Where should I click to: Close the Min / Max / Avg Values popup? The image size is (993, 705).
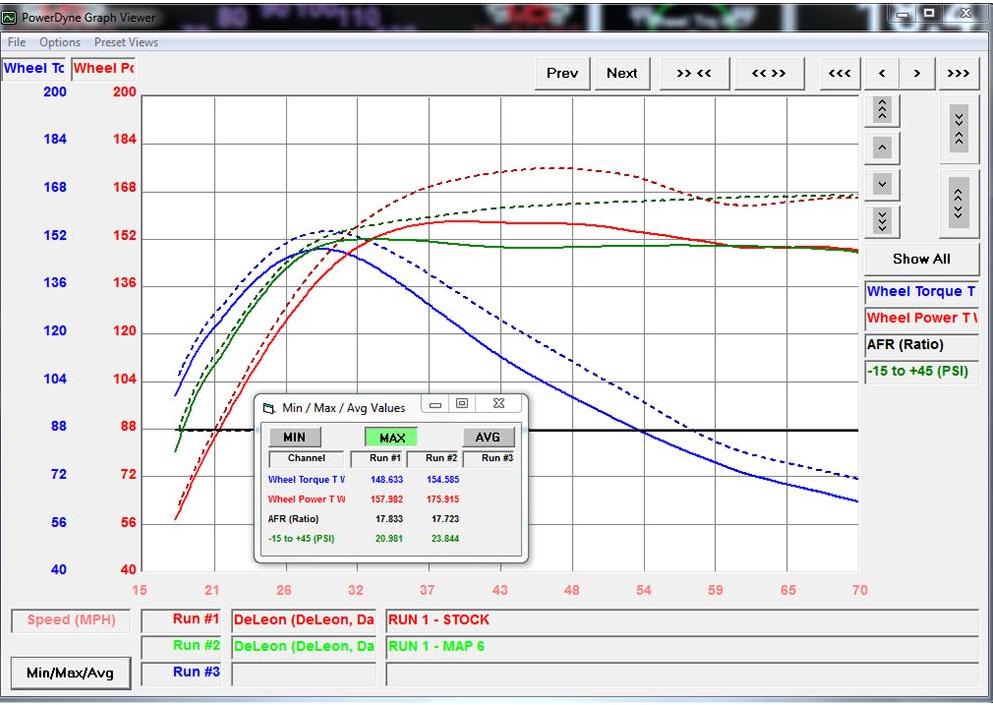[x=498, y=404]
